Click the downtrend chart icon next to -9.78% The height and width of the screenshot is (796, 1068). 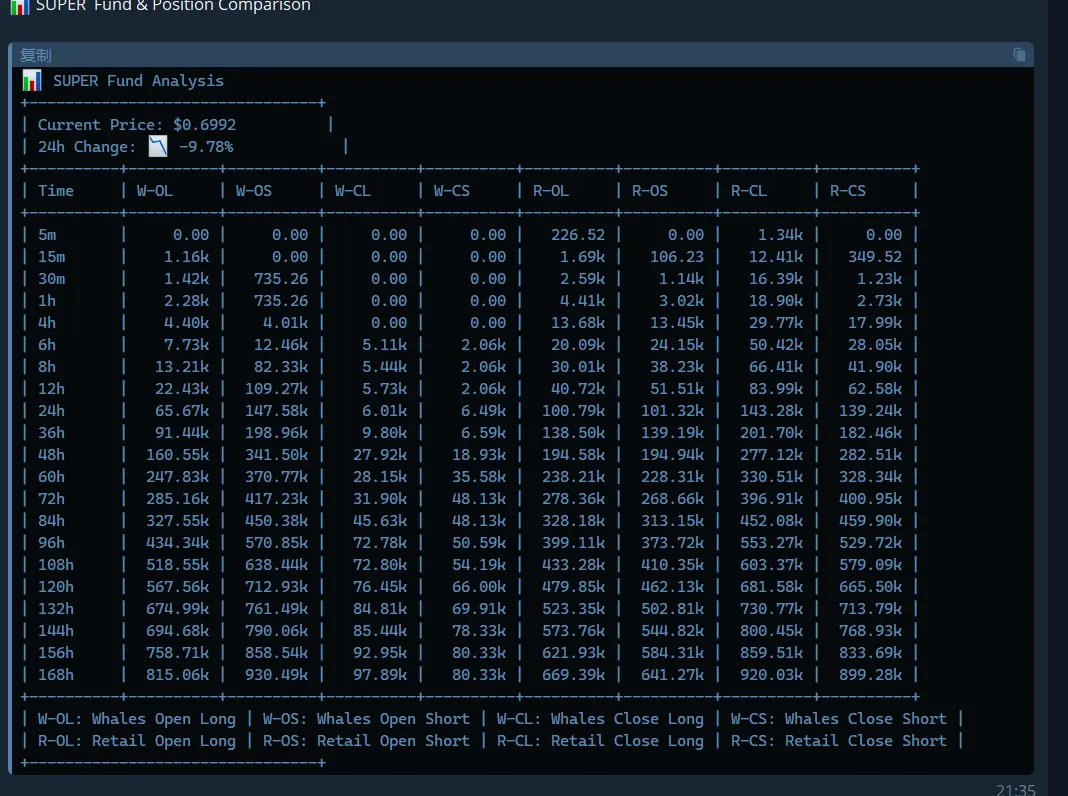158,147
